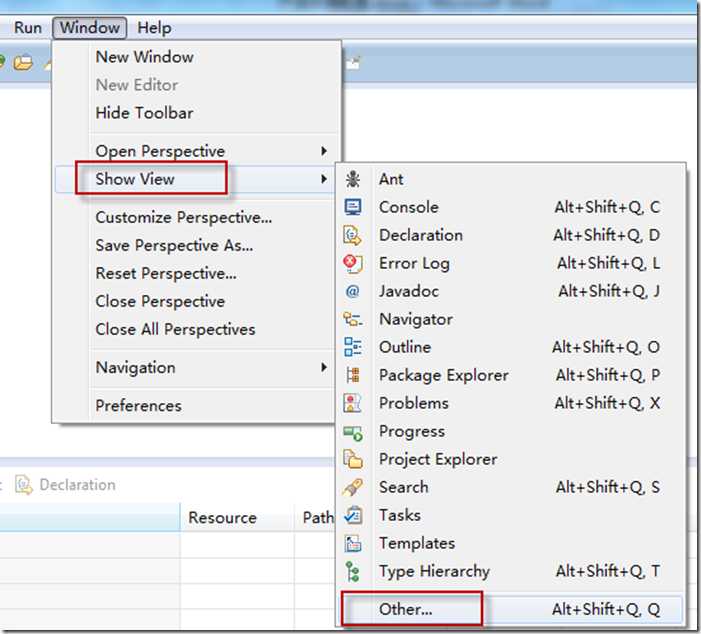Click the Type Hierarchy icon
701x634 pixels.
click(x=353, y=571)
